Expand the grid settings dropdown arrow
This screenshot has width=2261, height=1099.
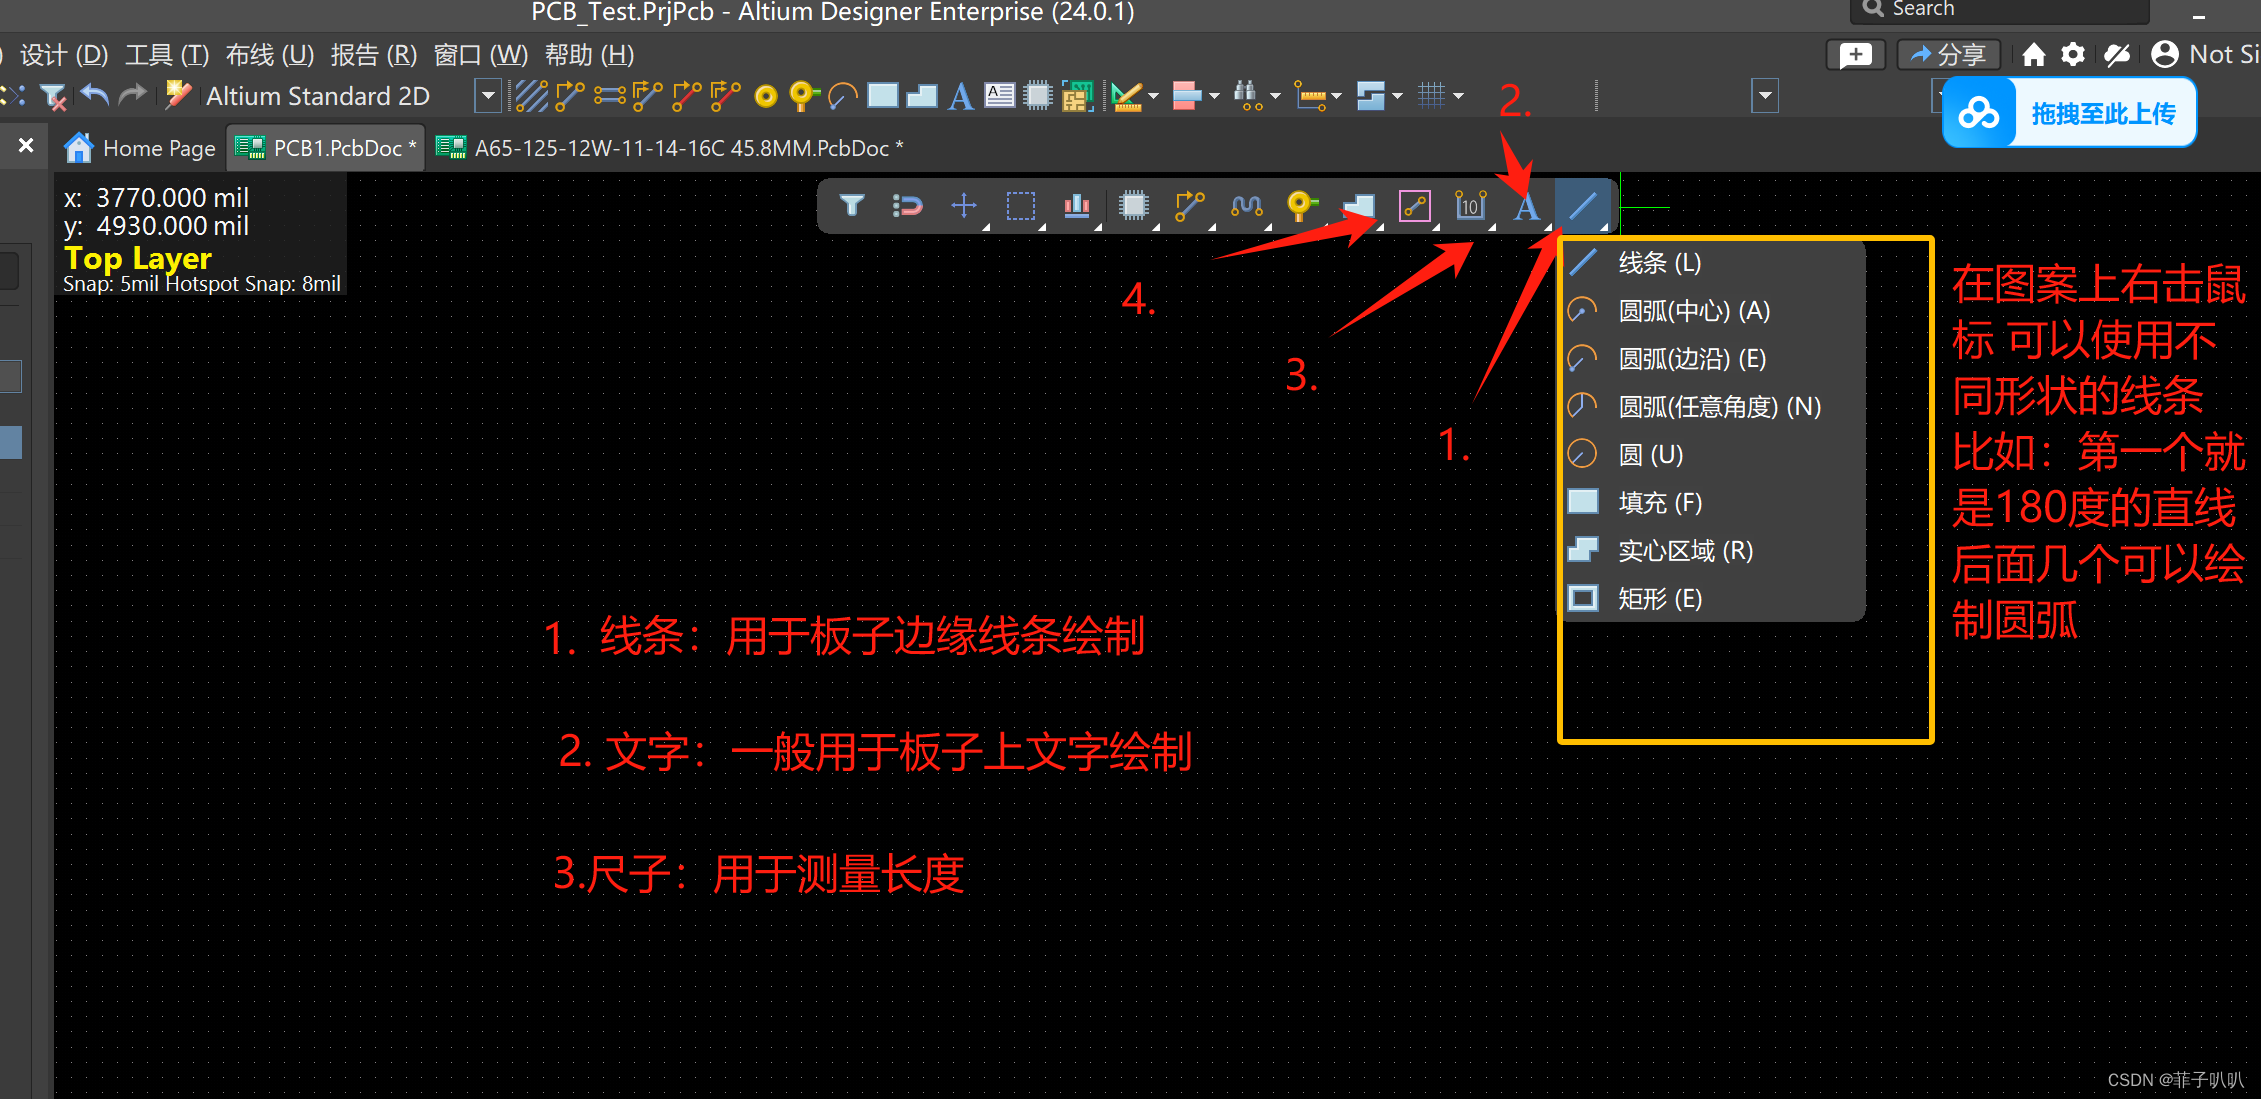pyautogui.click(x=1458, y=96)
